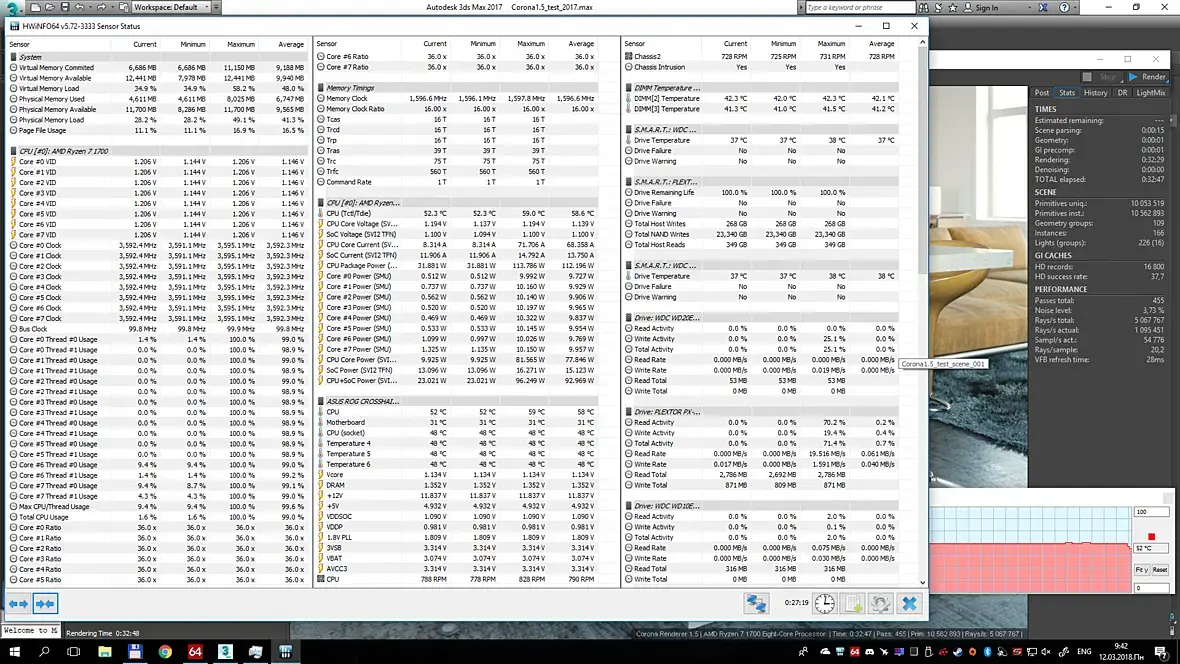
Task: Click the graph maximum value field showing 100
Action: (x=1151, y=512)
